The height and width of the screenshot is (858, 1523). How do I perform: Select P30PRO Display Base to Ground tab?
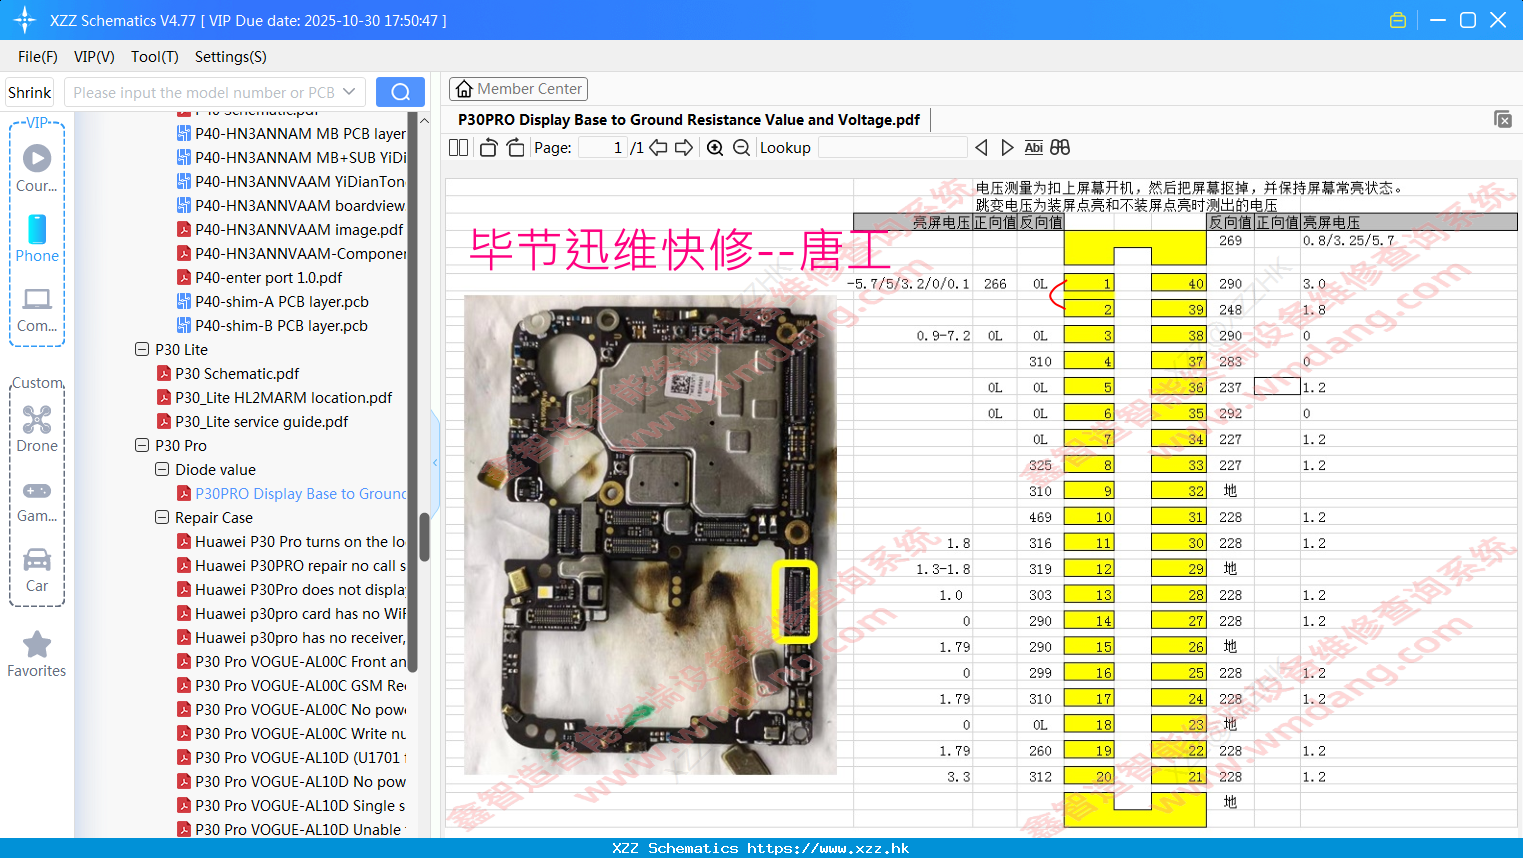(x=689, y=120)
